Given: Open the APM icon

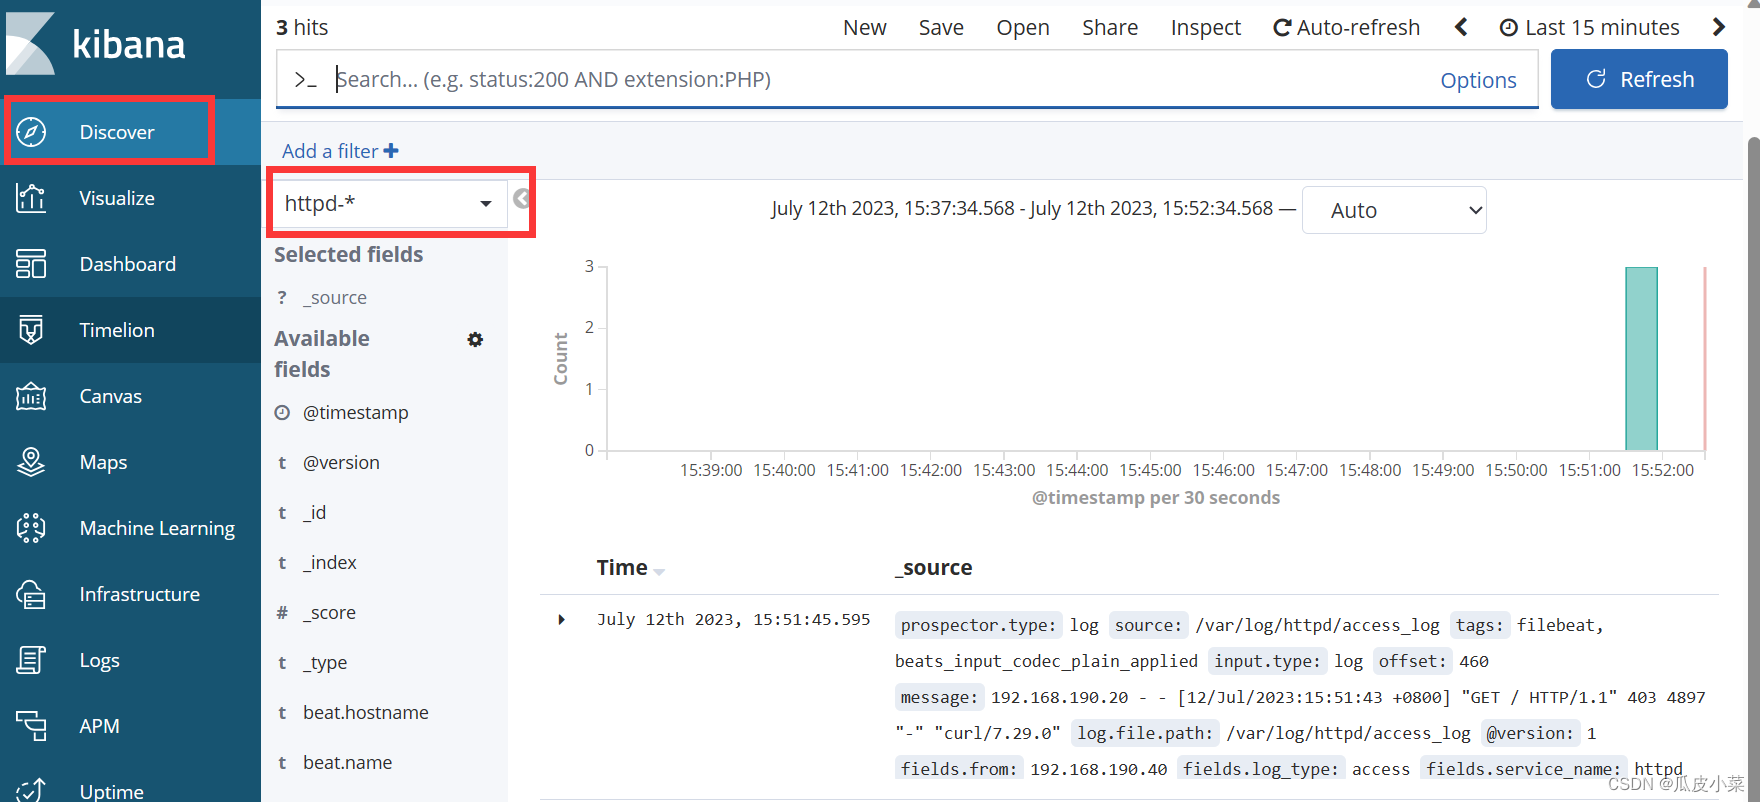Looking at the screenshot, I should click(31, 726).
